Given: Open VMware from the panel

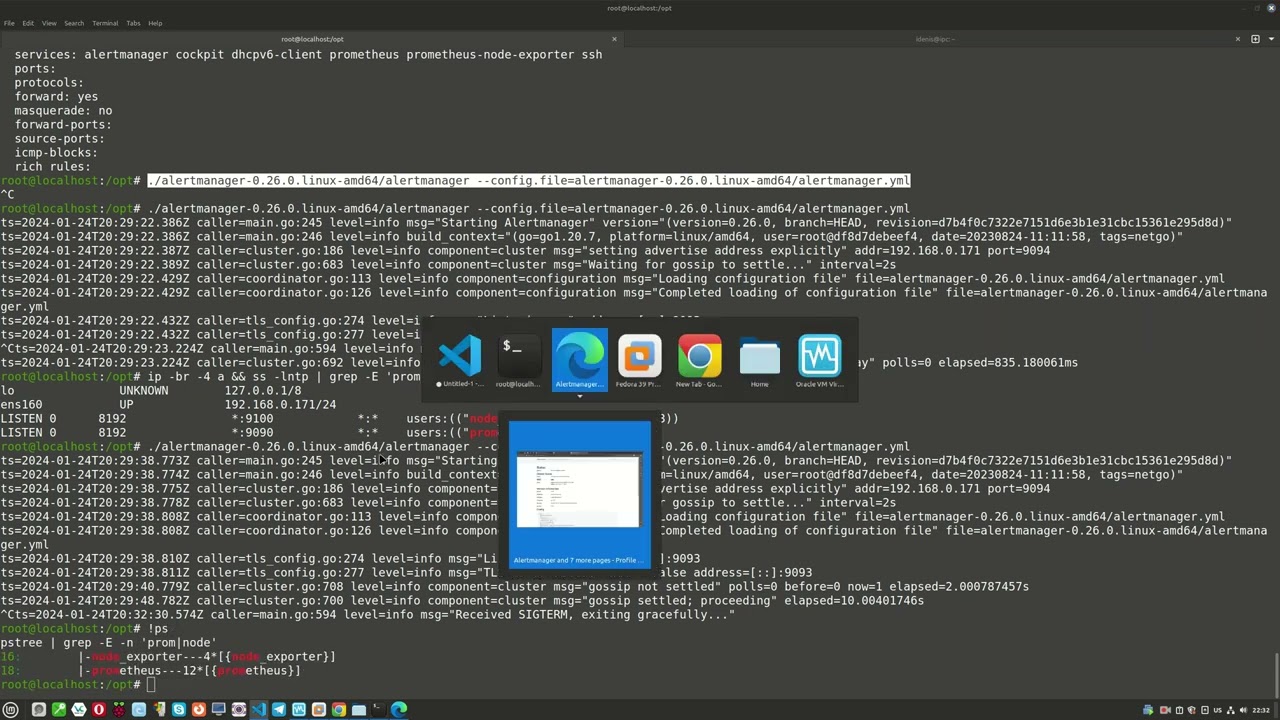Looking at the screenshot, I should coord(319,710).
